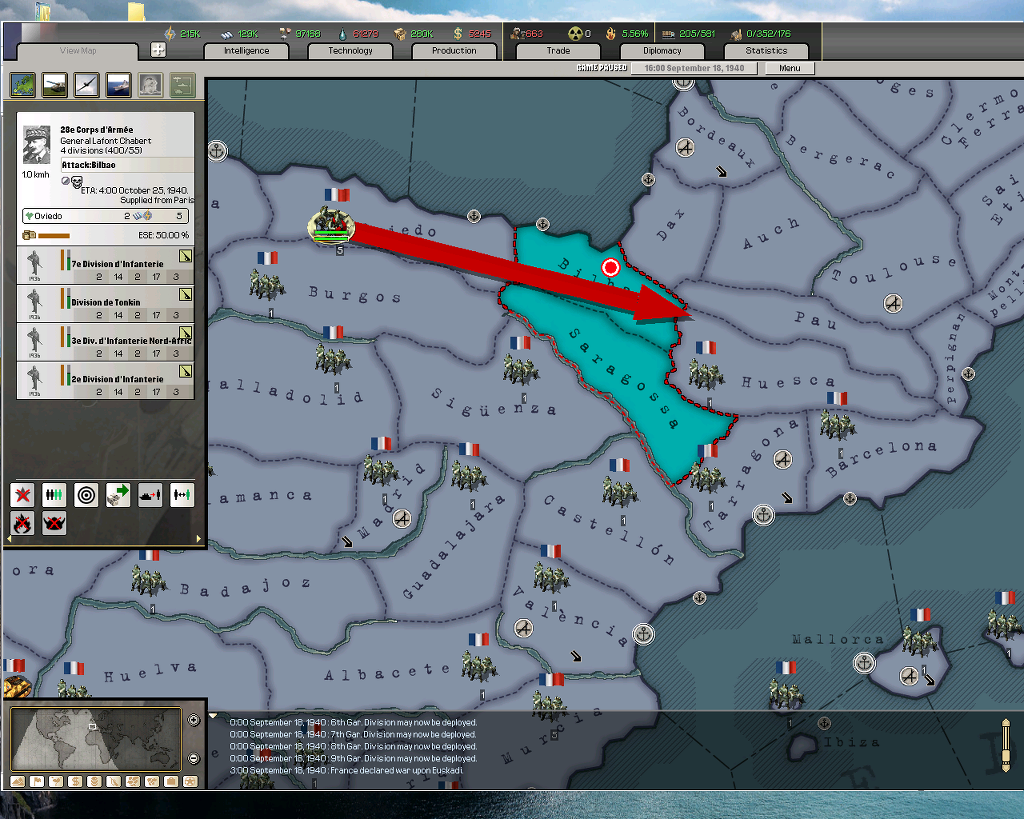Image resolution: width=1024 pixels, height=819 pixels.
Task: Select the land units tank icon
Action: point(55,85)
